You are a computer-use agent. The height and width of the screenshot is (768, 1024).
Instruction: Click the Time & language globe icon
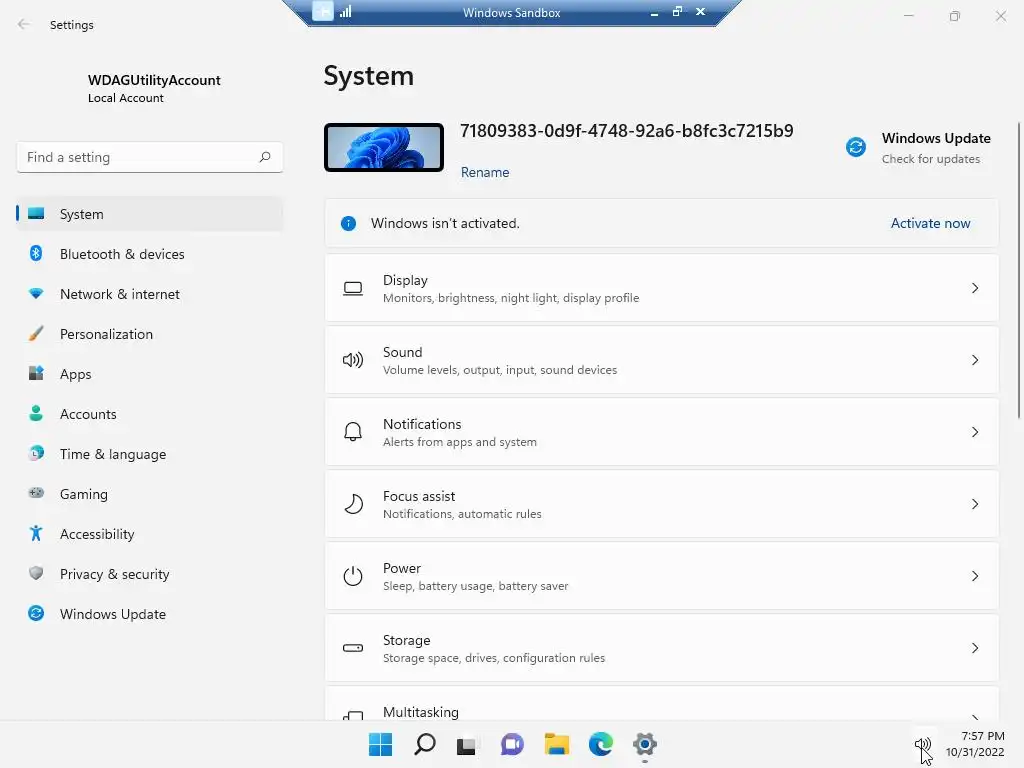[36, 453]
